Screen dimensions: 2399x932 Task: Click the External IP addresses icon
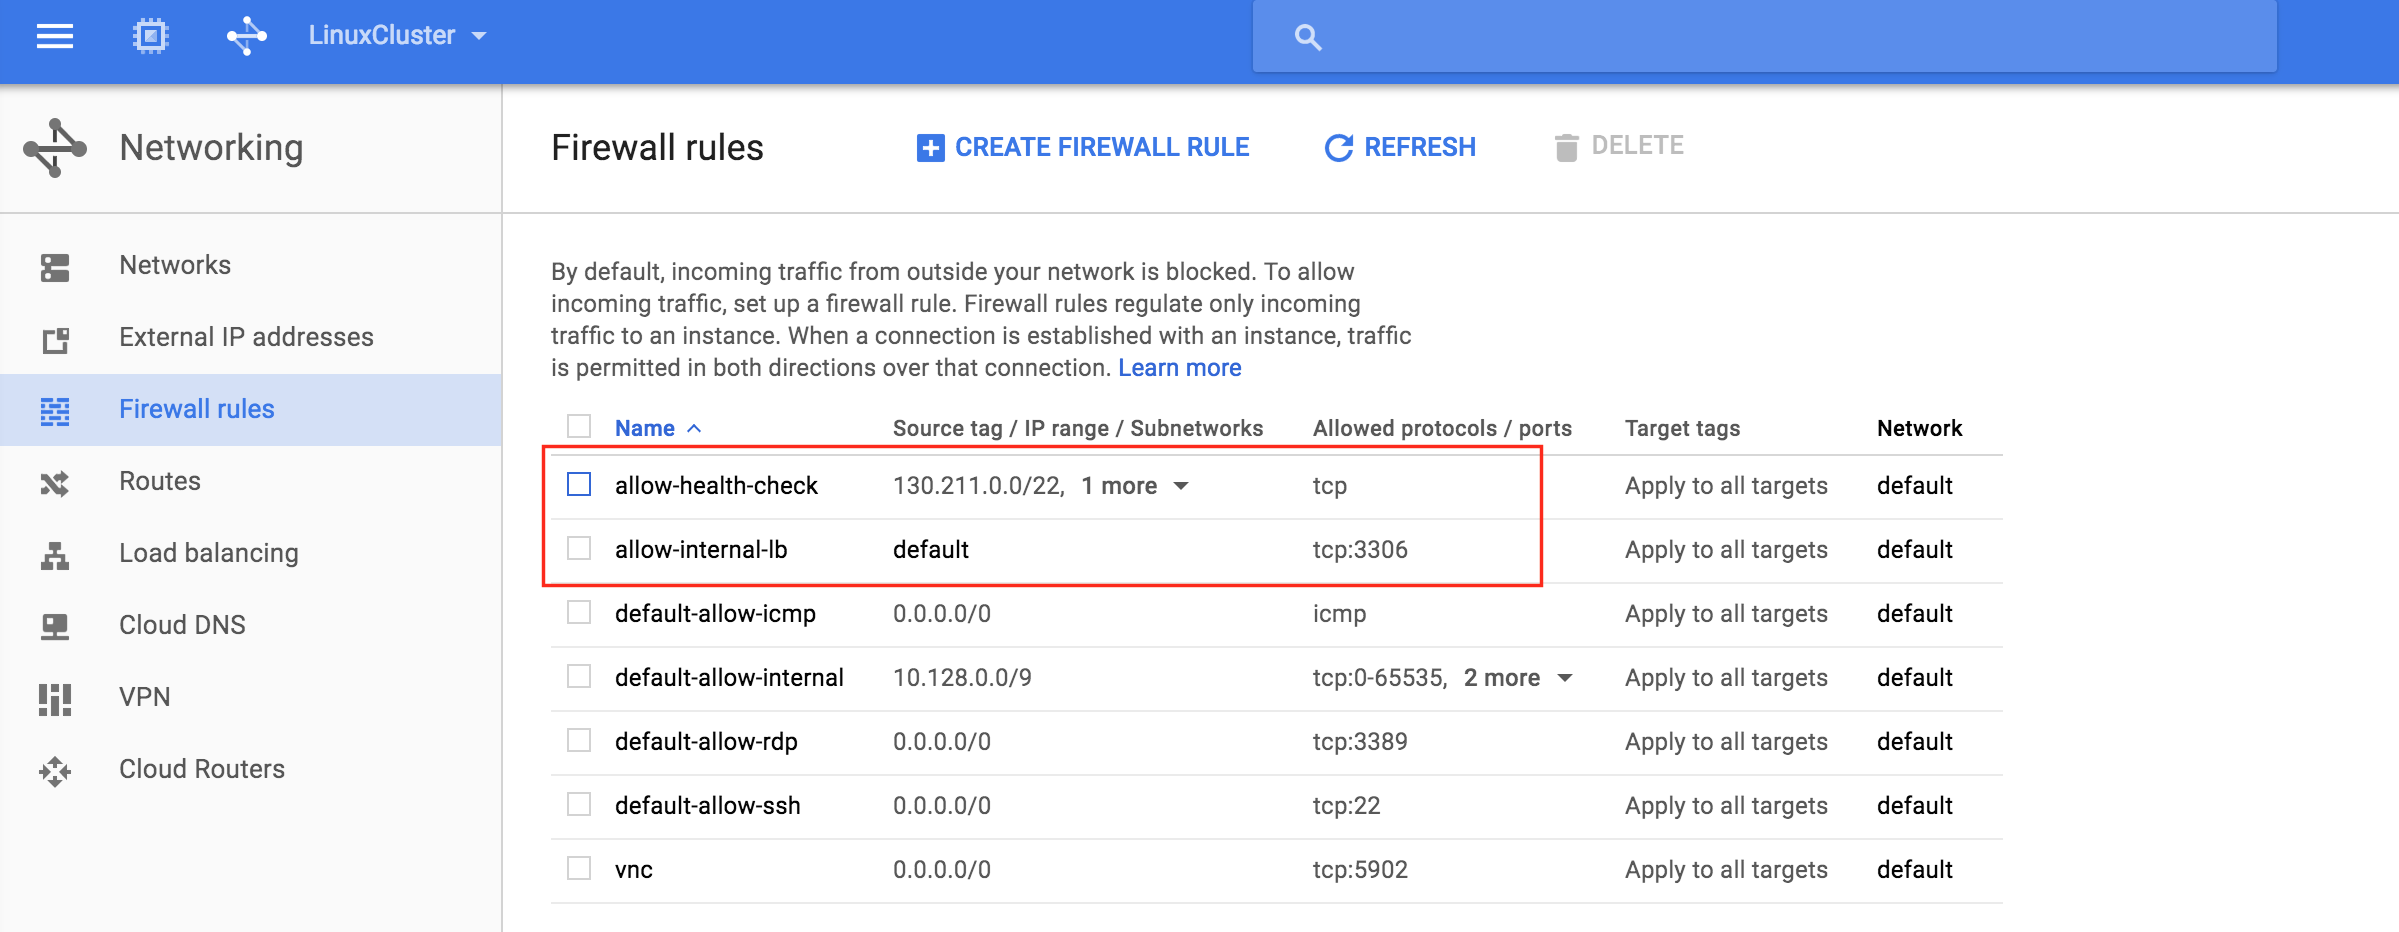click(55, 340)
